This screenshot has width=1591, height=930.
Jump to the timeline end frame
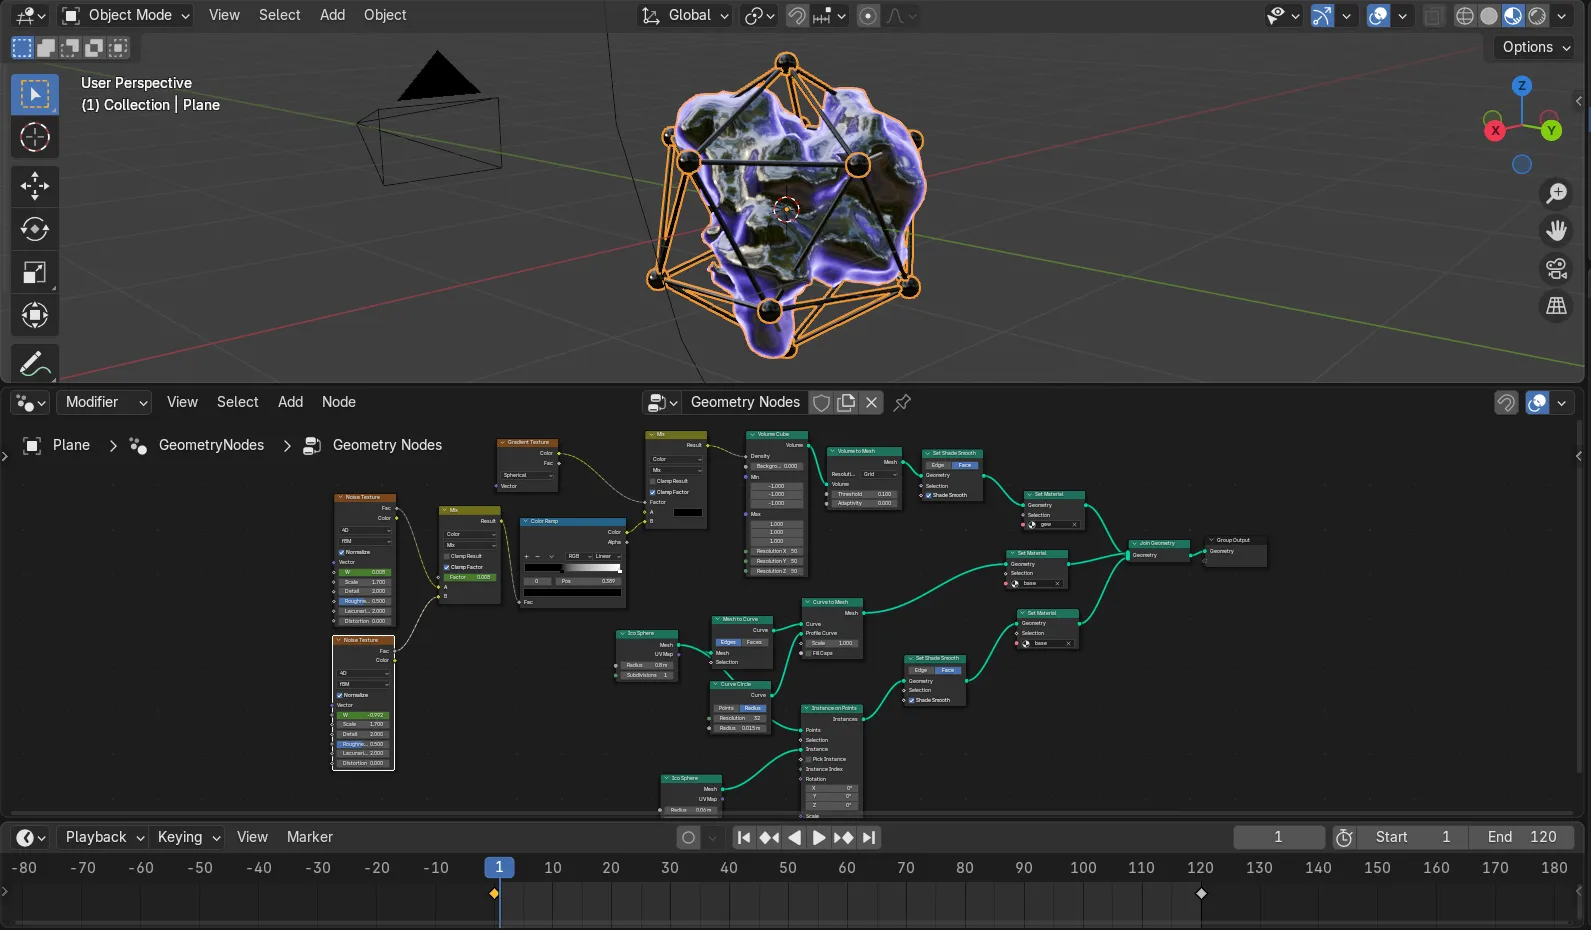coord(869,837)
